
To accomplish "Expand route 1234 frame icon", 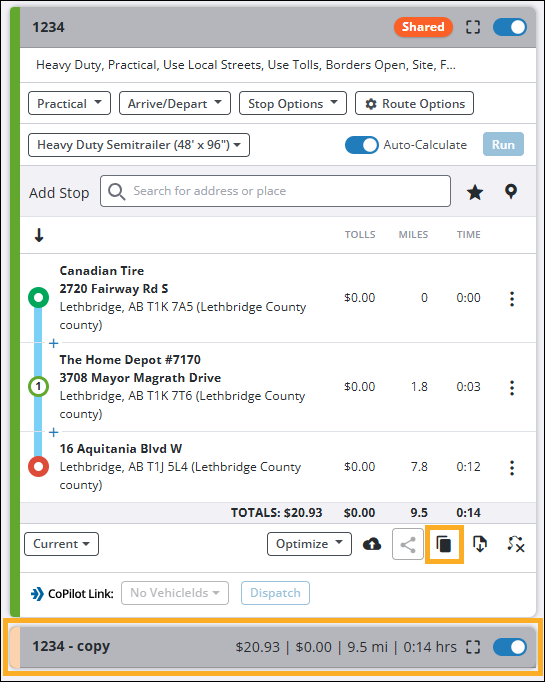I will tap(473, 27).
